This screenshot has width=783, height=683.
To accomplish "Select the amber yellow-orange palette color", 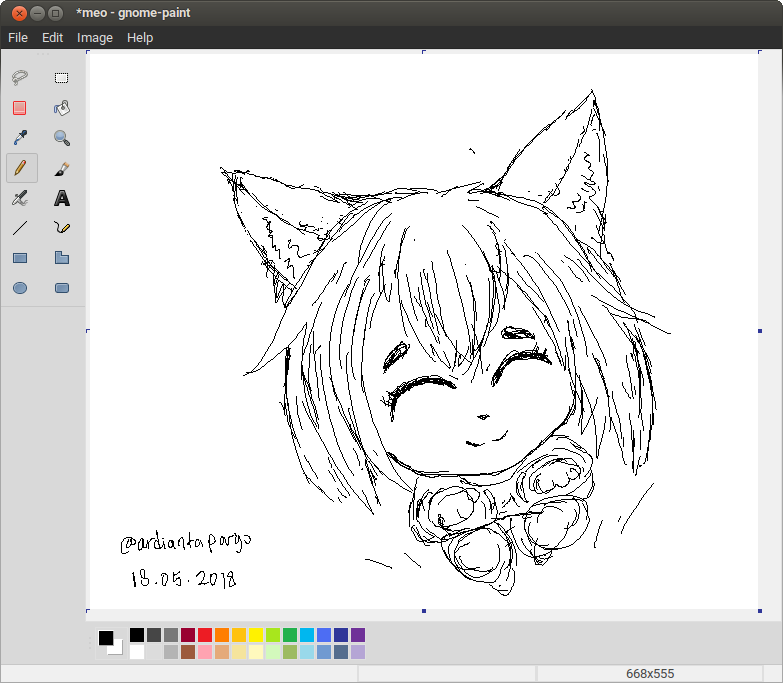I will click(239, 635).
